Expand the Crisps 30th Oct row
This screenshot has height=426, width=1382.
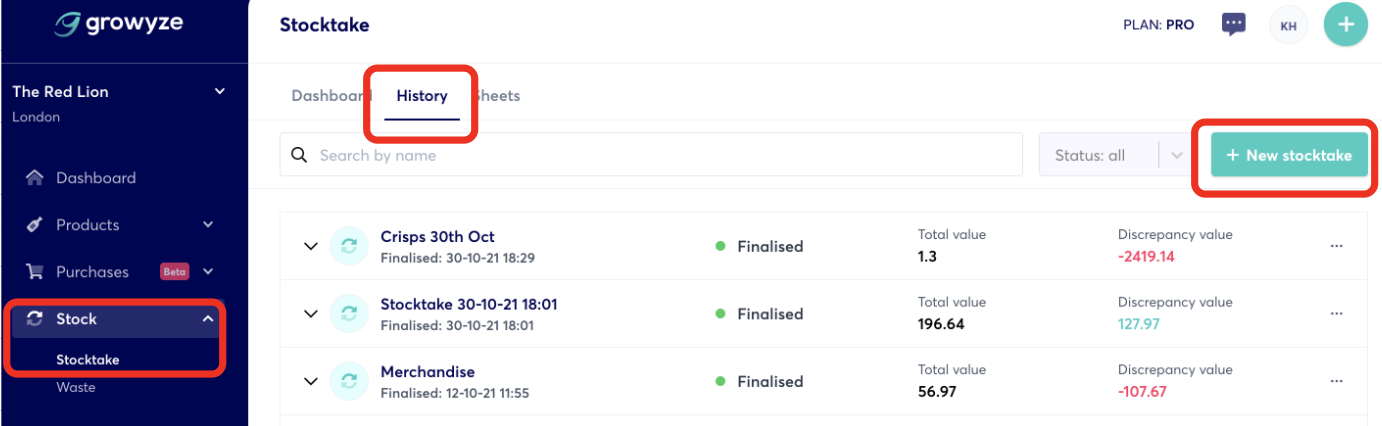pyautogui.click(x=311, y=246)
